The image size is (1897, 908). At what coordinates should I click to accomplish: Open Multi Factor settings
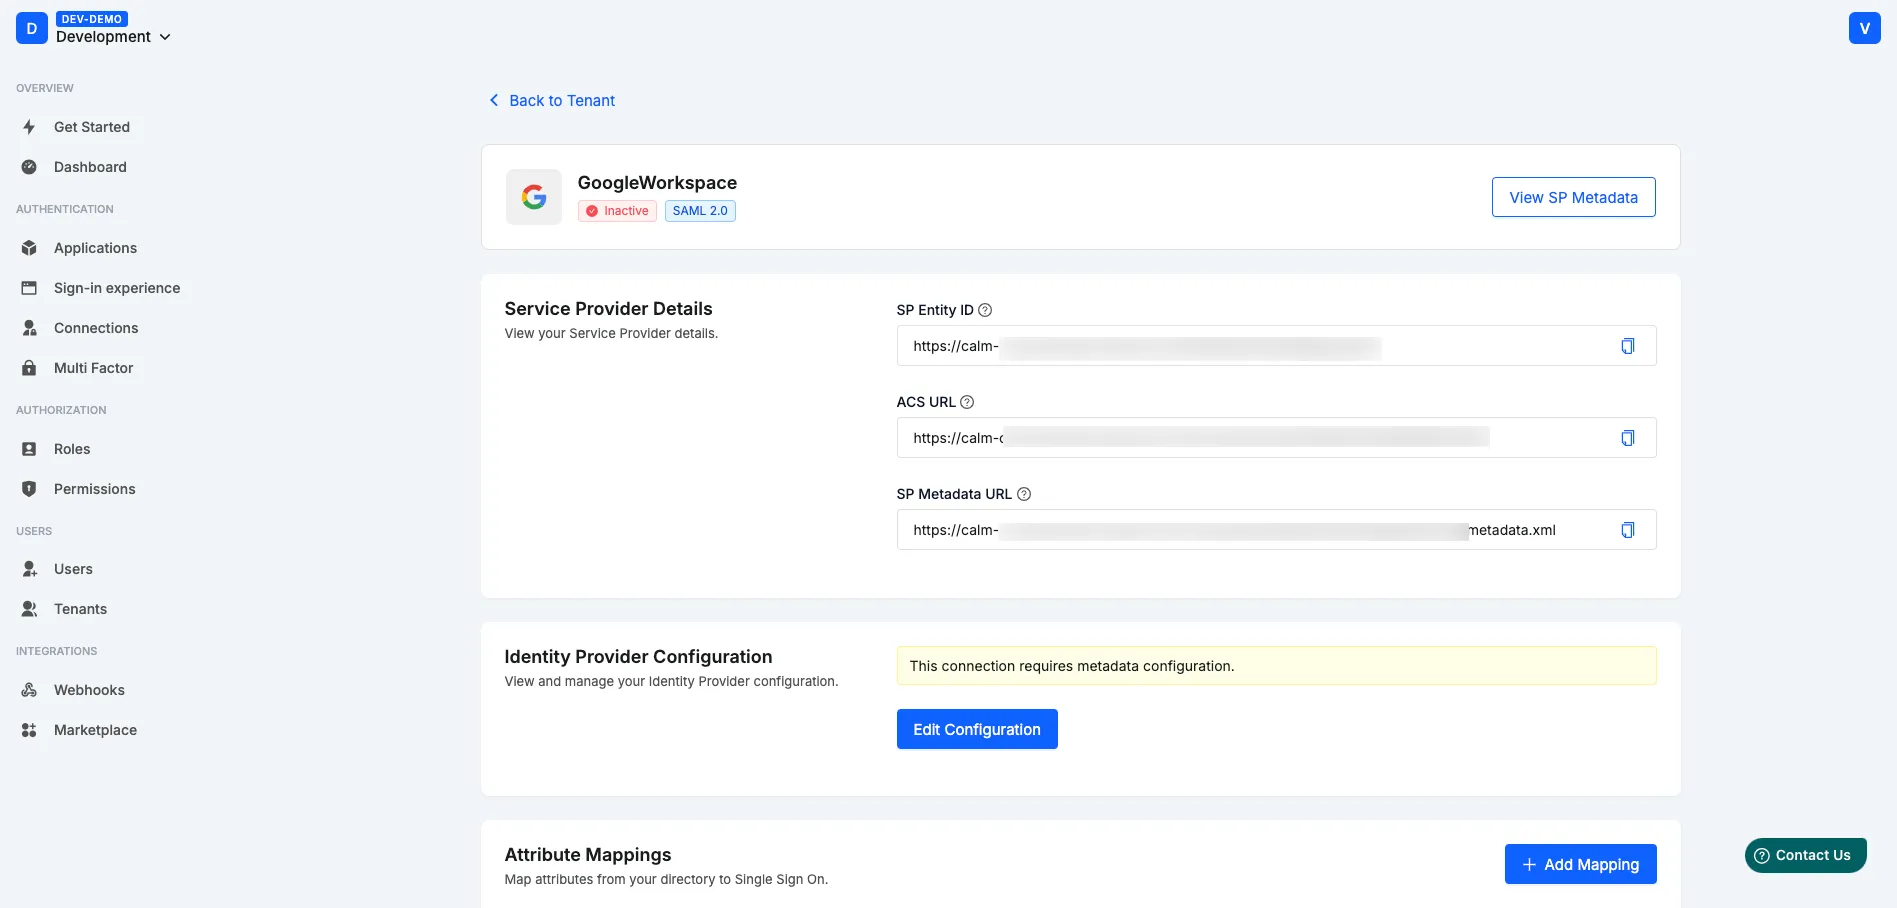tap(93, 367)
